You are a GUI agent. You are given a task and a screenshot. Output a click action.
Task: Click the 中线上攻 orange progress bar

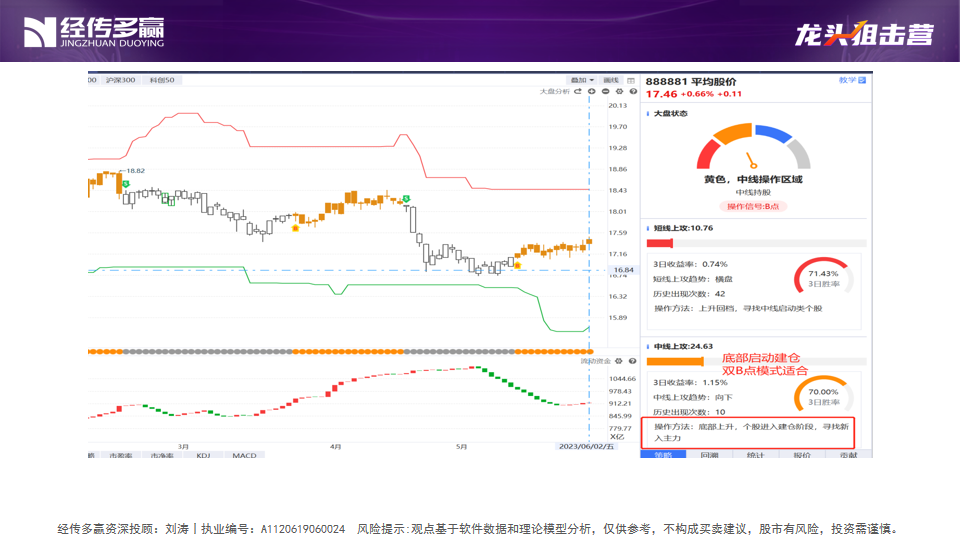(x=675, y=362)
